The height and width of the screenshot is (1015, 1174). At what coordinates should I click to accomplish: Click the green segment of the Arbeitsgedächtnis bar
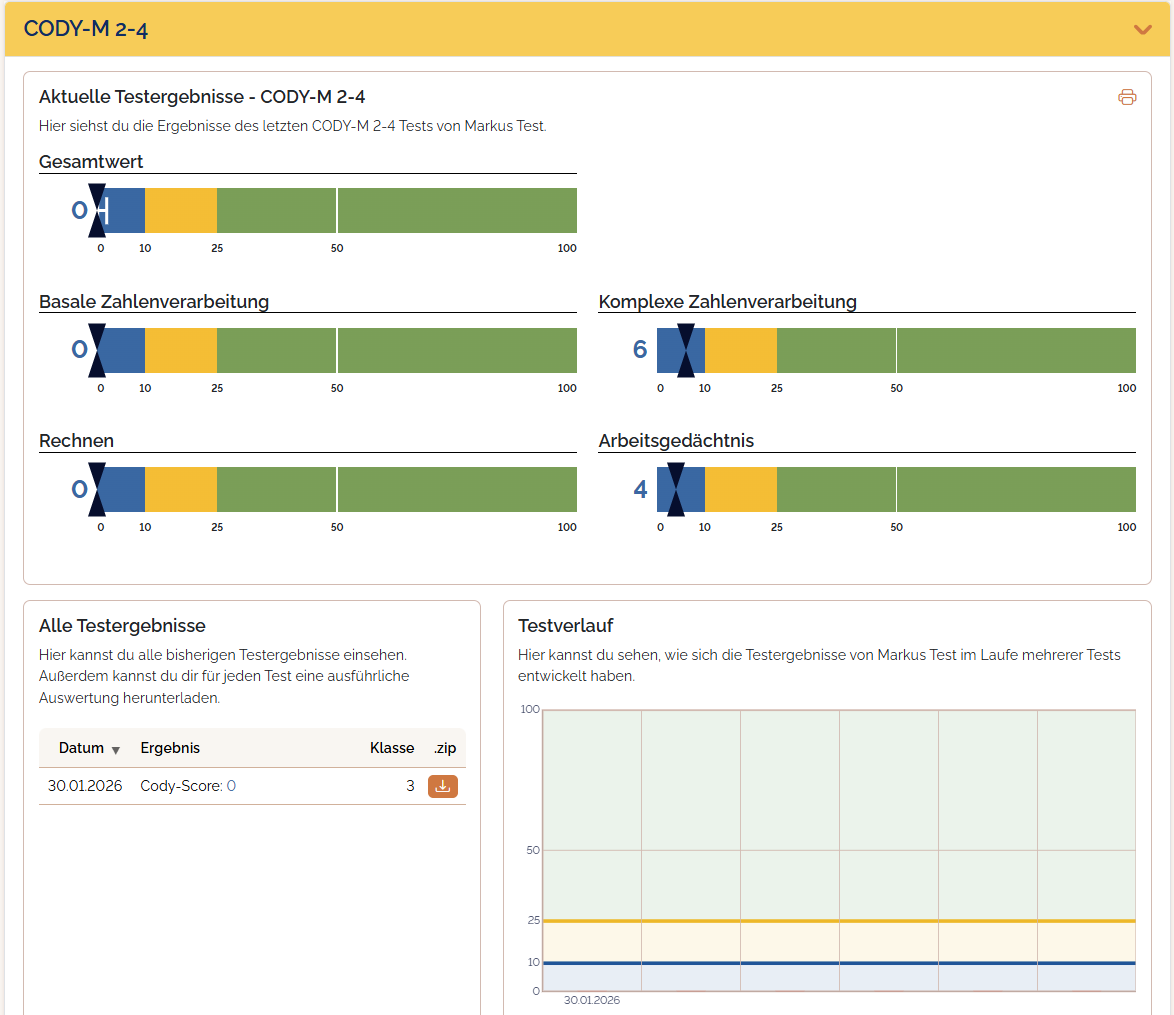tap(955, 489)
